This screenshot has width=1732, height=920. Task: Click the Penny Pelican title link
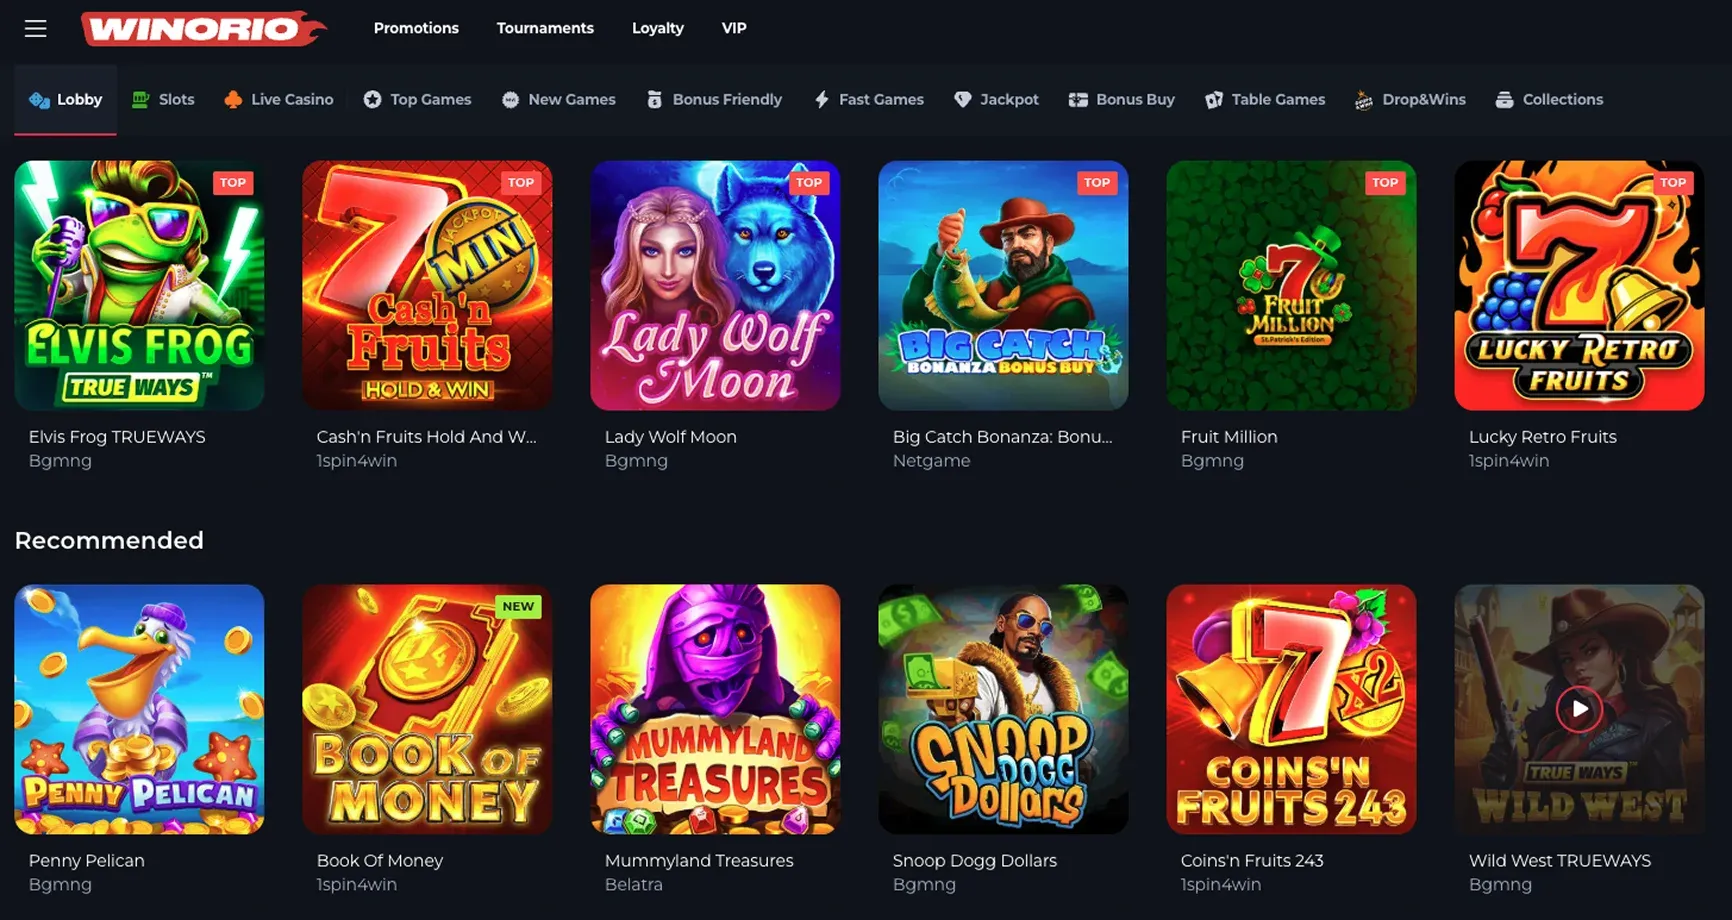tap(87, 860)
